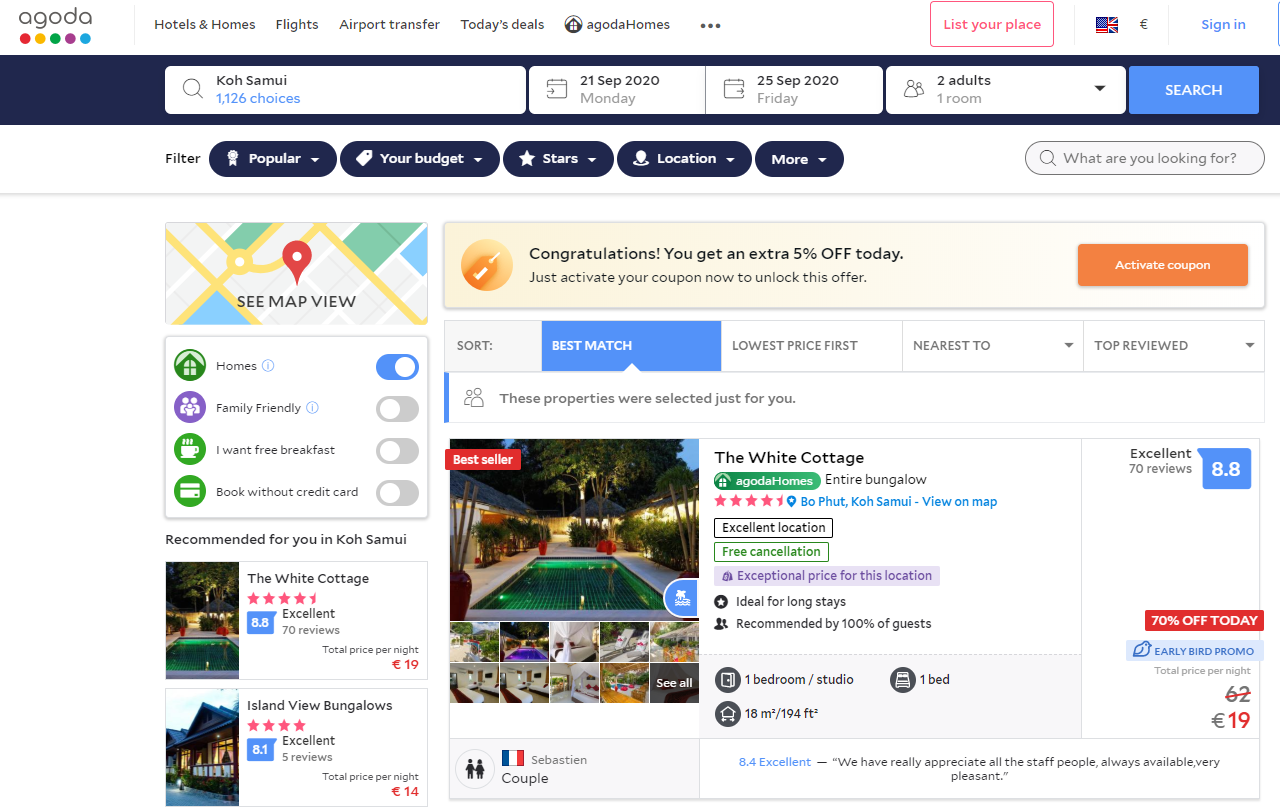
Task: Click the swimming pool badge on White Cottage photo
Action: pos(682,598)
